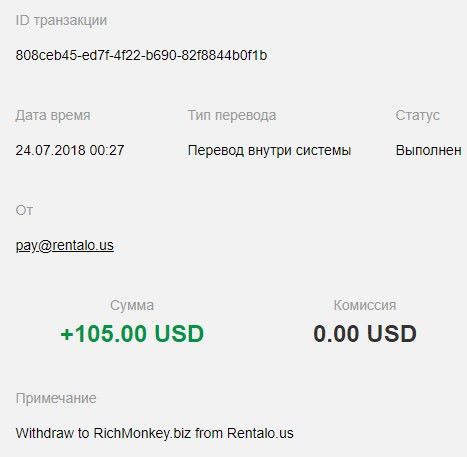Click the time 00:27 in date field
The image size is (467, 457).
[x=107, y=150]
